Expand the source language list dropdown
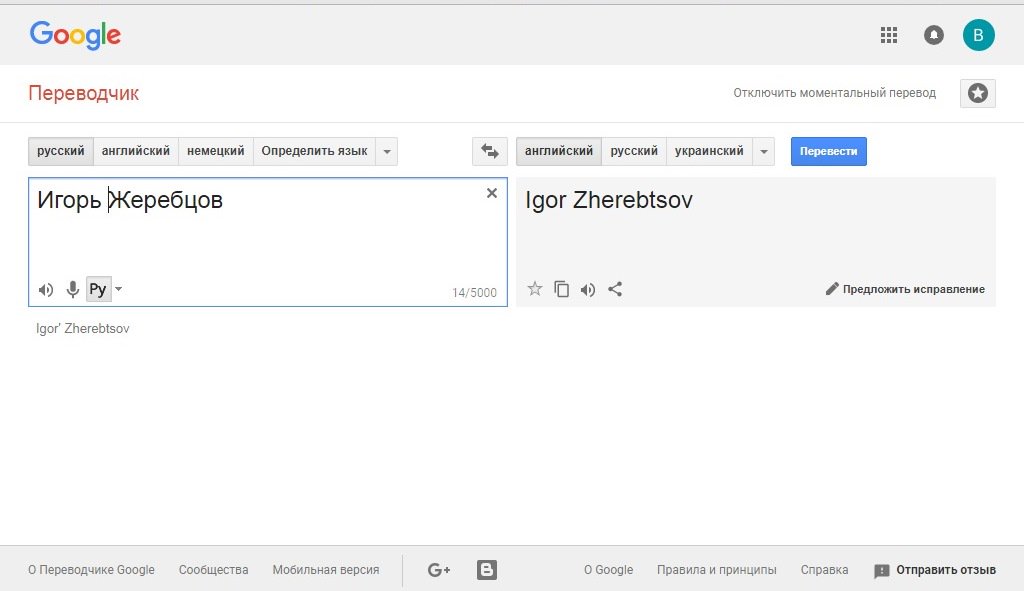 coord(388,152)
